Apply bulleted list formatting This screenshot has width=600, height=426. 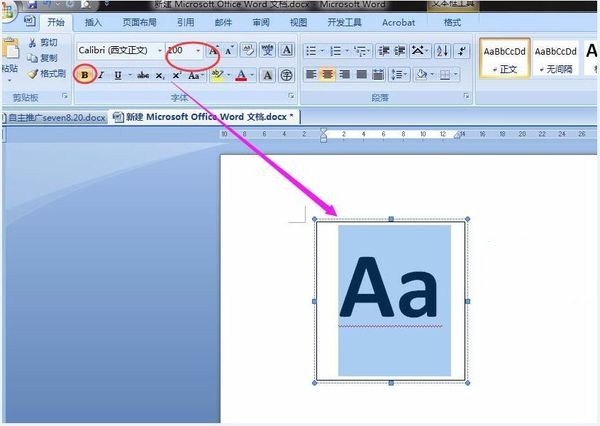311,50
